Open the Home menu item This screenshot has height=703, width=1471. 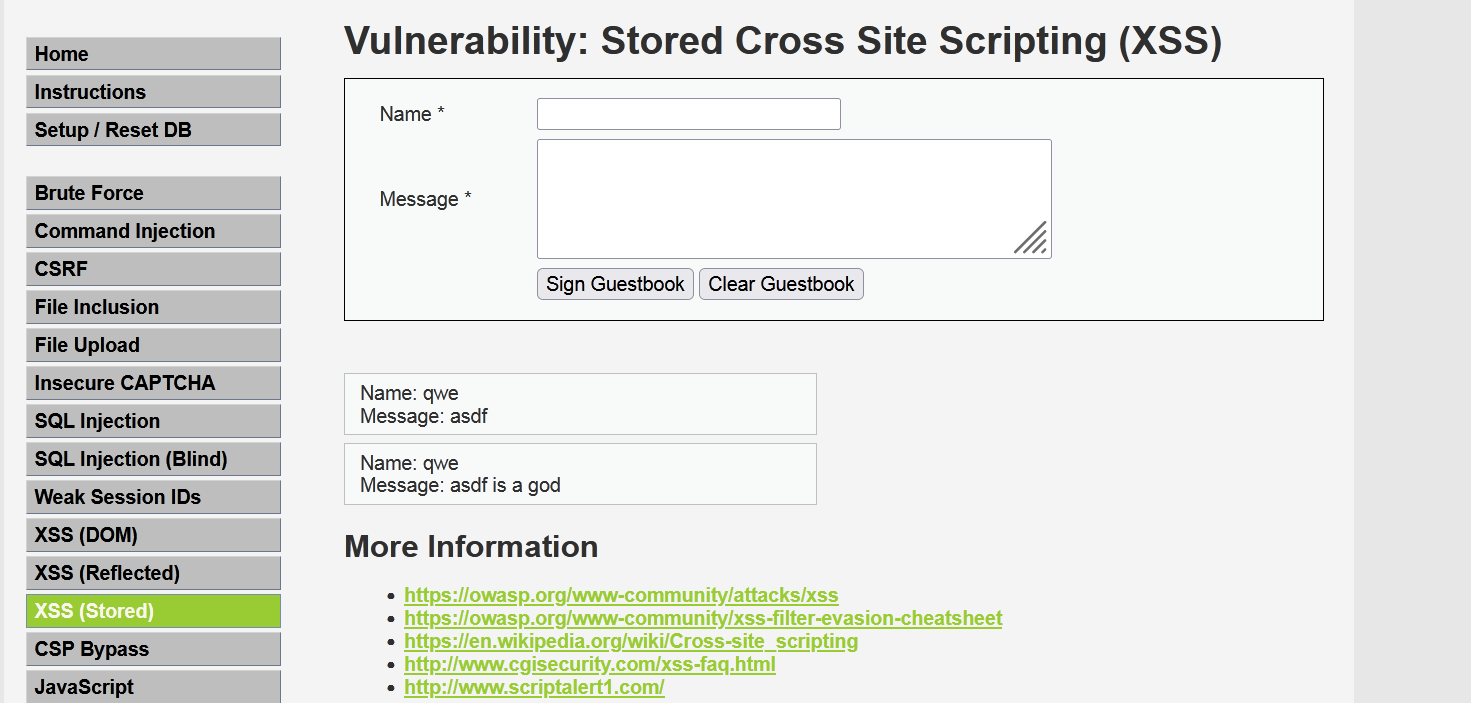(x=153, y=54)
